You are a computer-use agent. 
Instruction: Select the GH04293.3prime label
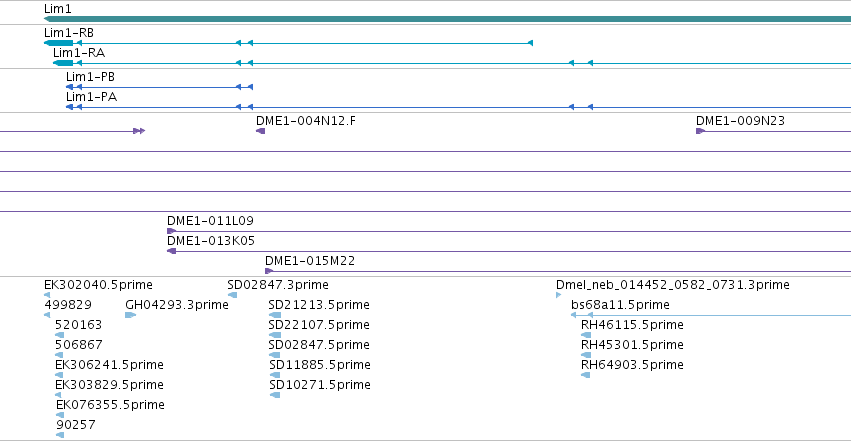click(177, 305)
